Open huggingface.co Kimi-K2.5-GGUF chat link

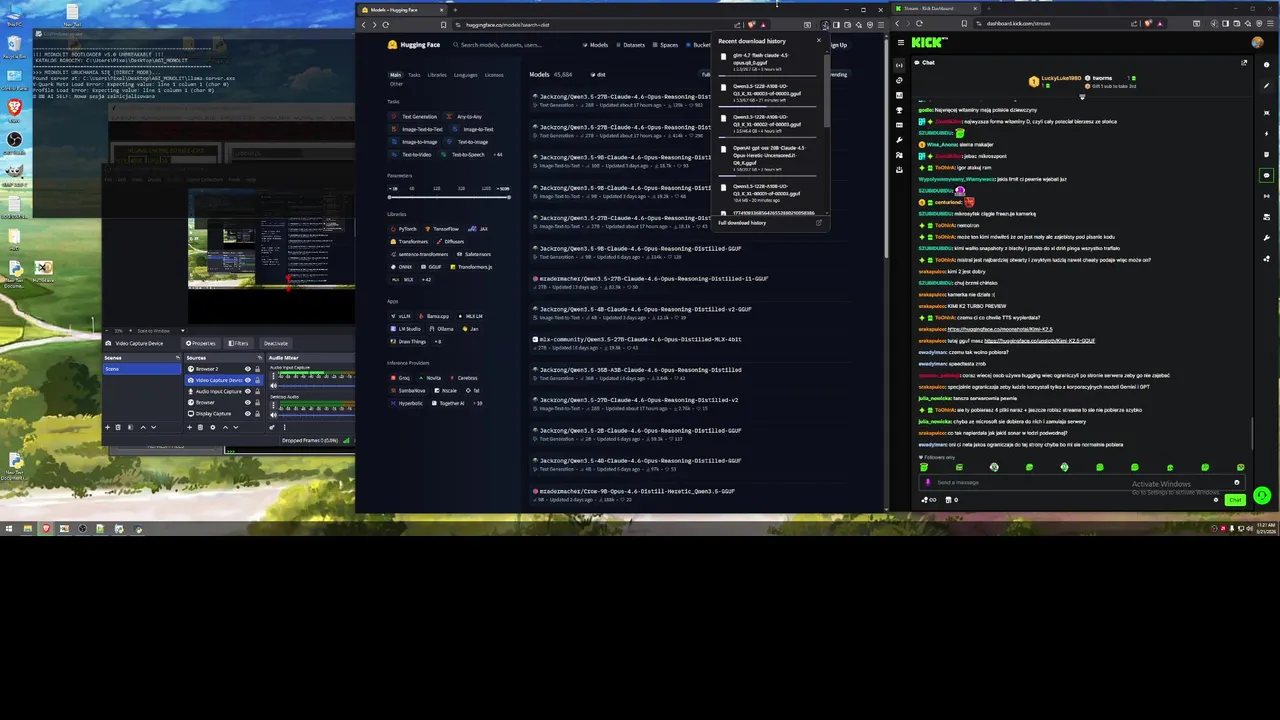(x=1040, y=341)
